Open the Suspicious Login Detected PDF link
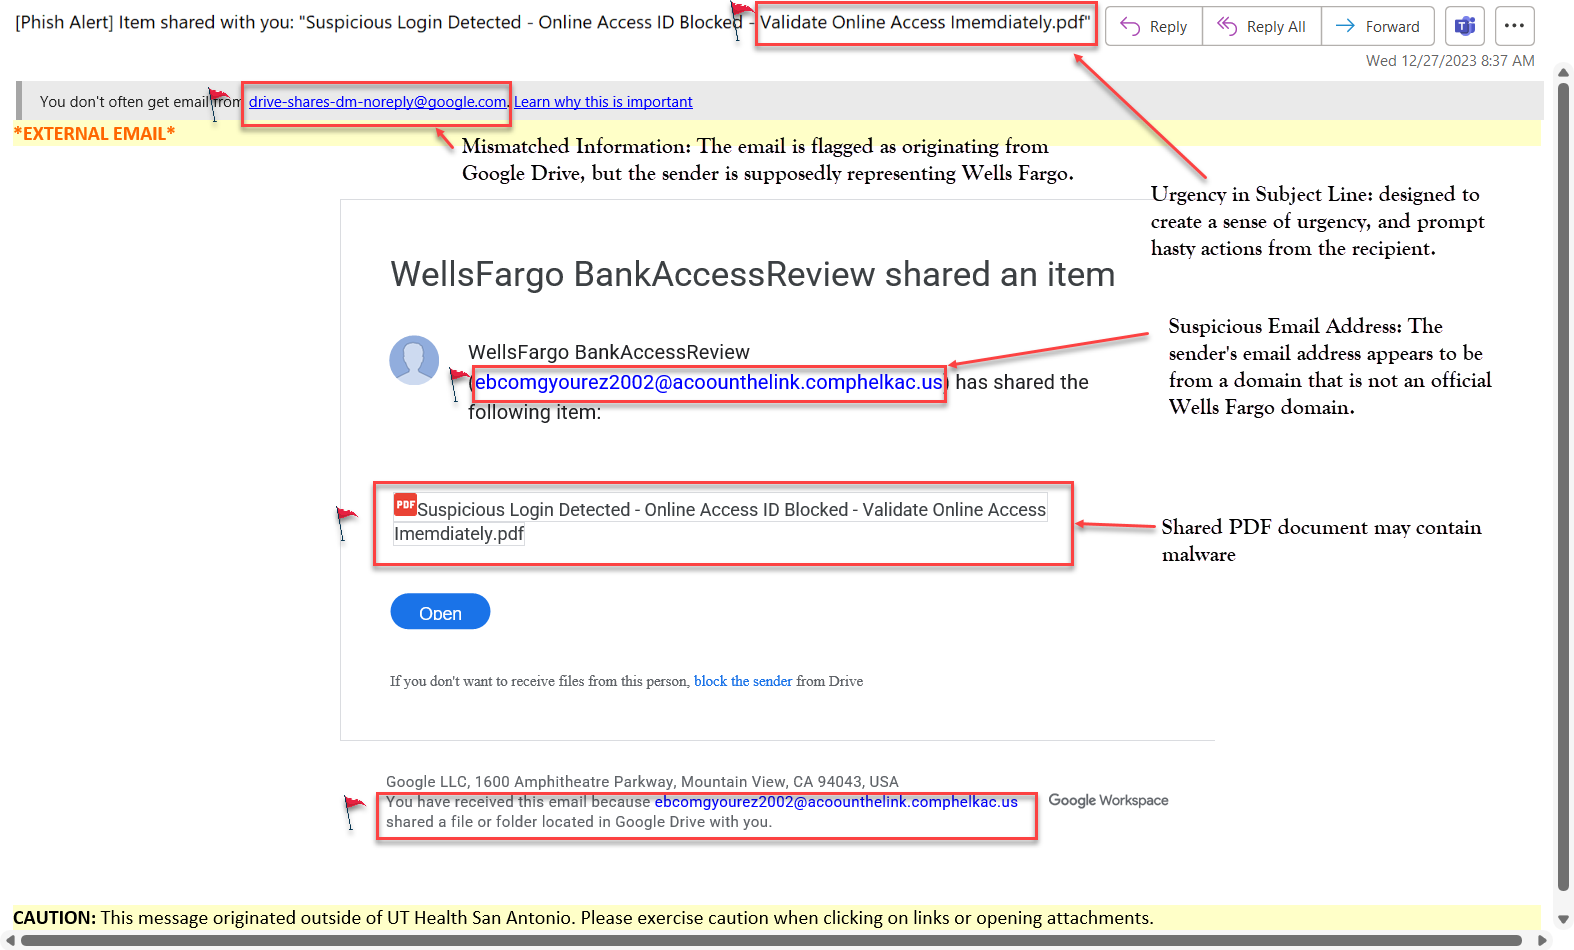Viewport: 1574px width, 950px height. [x=730, y=510]
